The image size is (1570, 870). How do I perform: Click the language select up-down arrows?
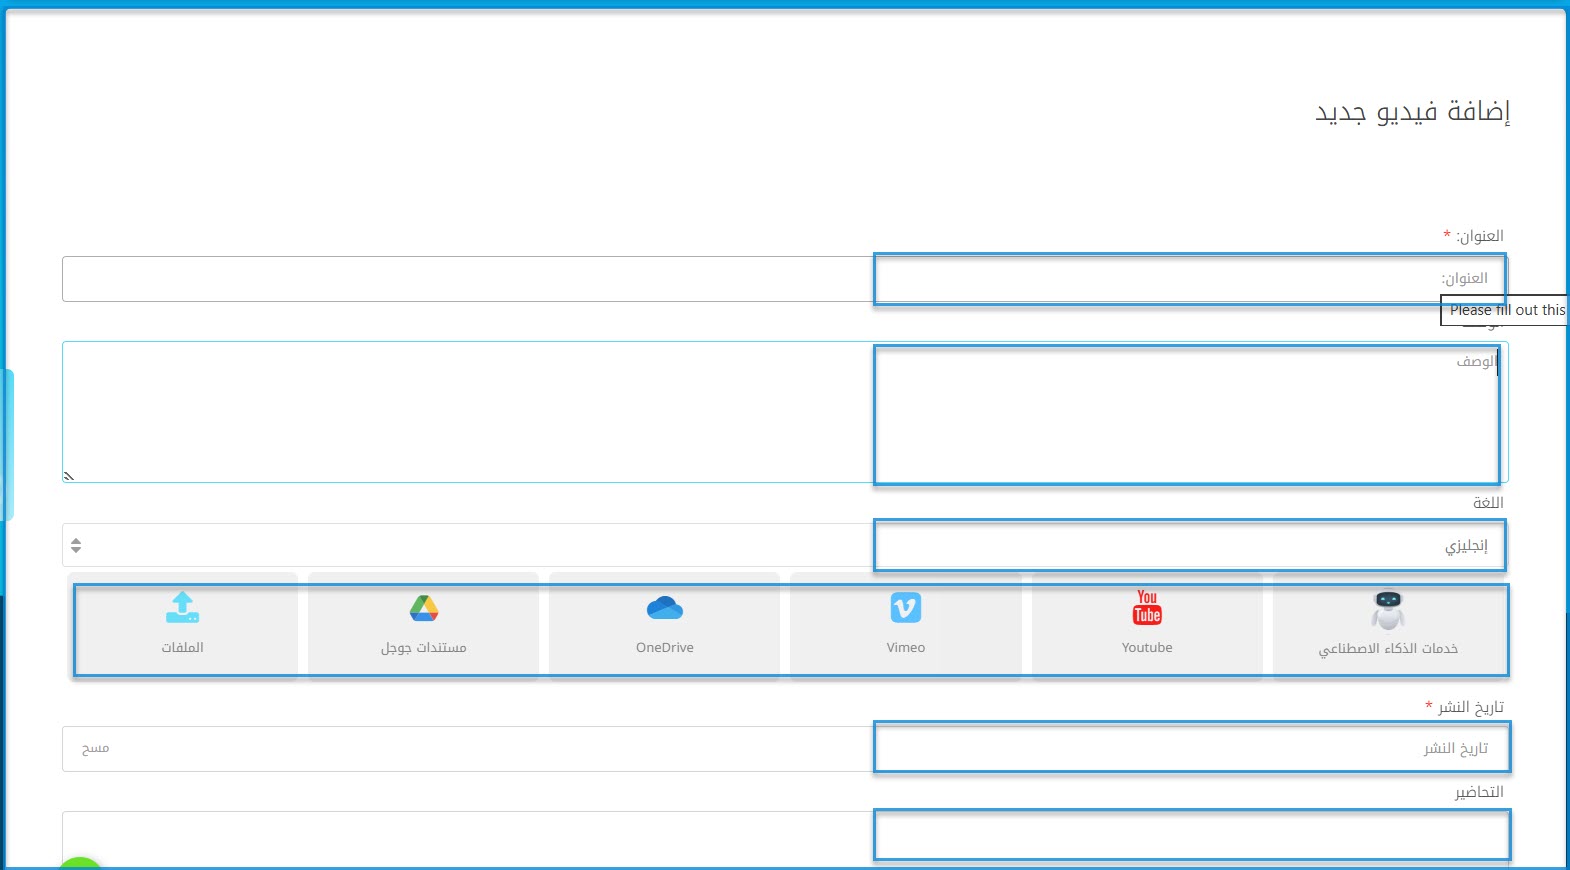pyautogui.click(x=76, y=546)
